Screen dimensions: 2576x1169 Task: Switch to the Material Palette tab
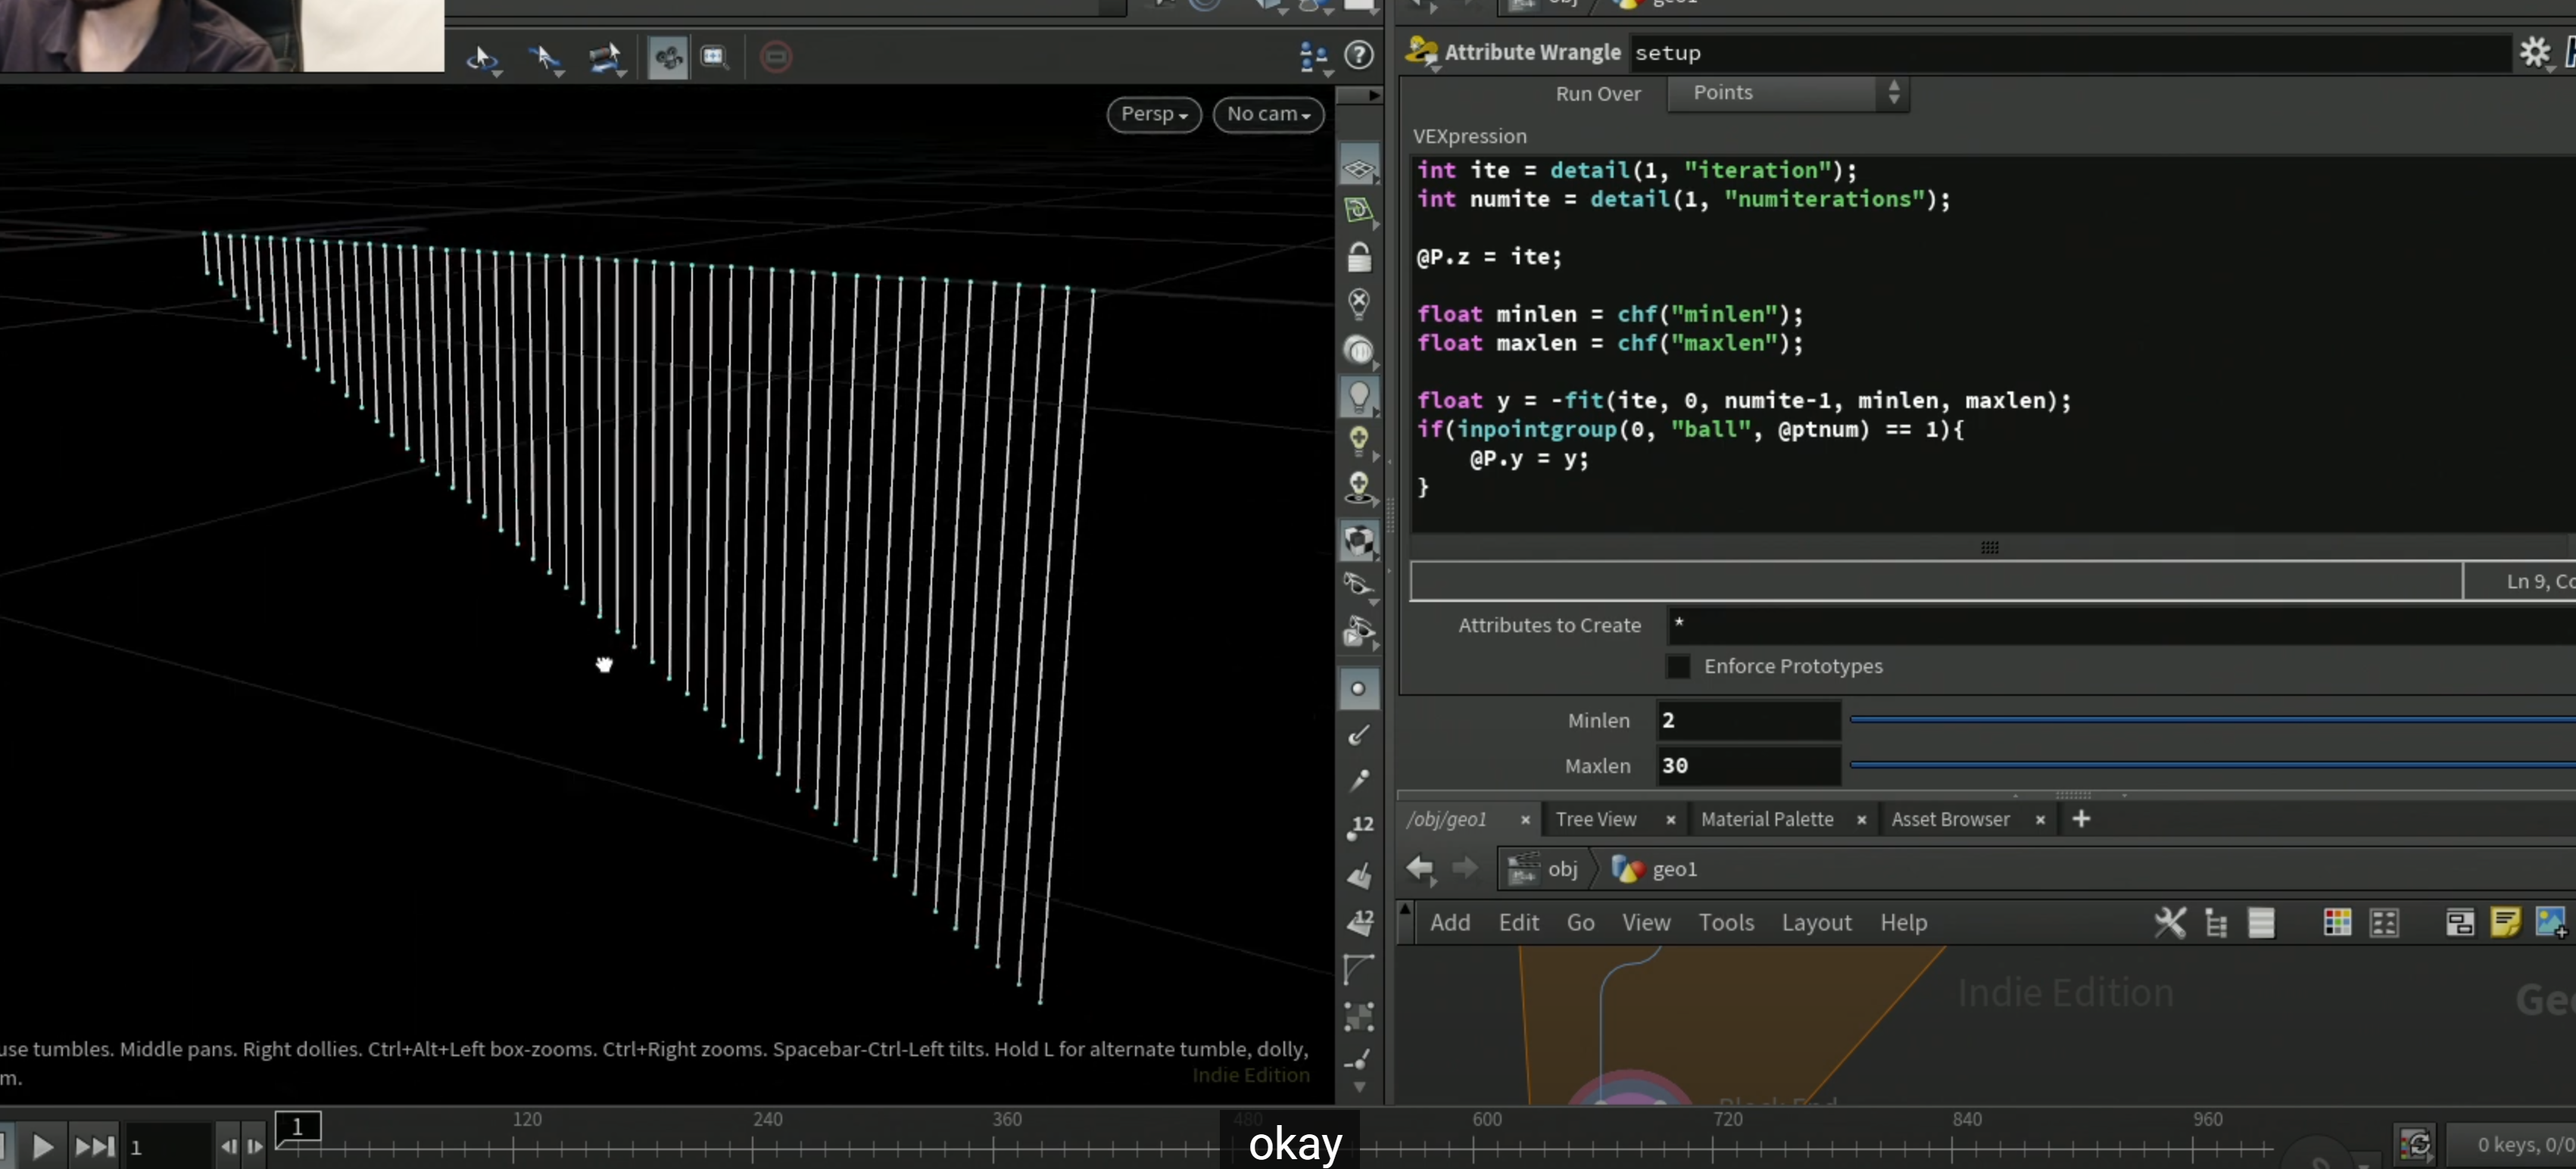(1766, 819)
